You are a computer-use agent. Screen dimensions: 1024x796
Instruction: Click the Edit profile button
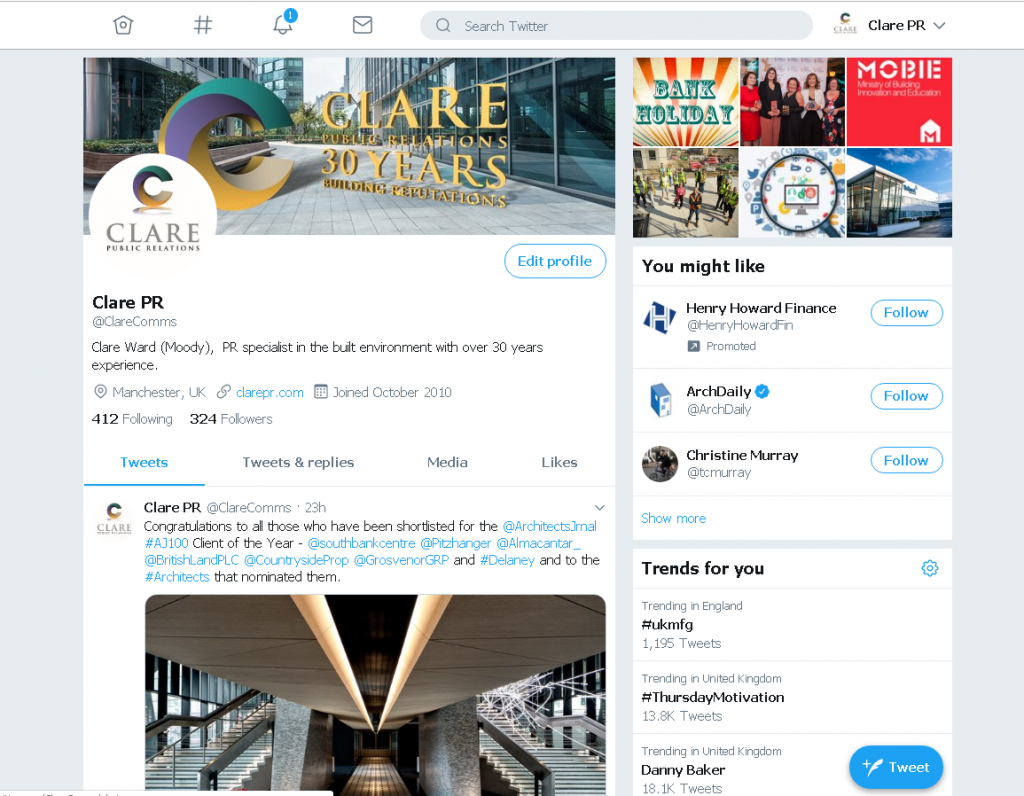pyautogui.click(x=555, y=261)
